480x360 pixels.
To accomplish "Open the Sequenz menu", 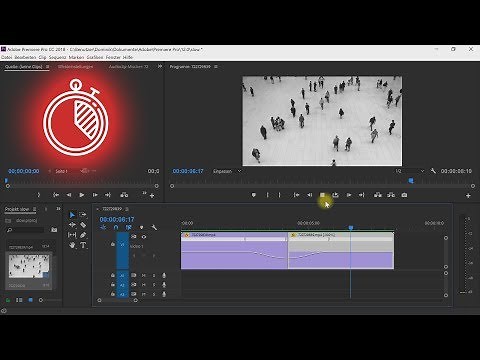I will point(57,57).
